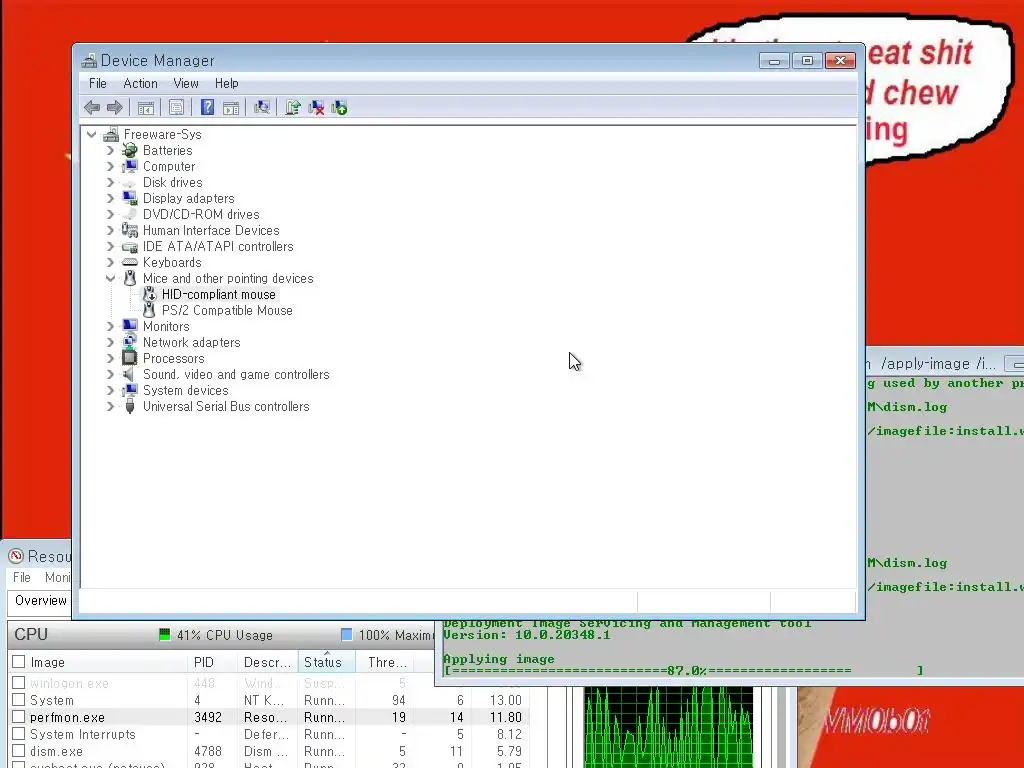Open Properties via the toolbar properties icon
Image resolution: width=1024 pixels, height=768 pixels.
tap(176, 108)
